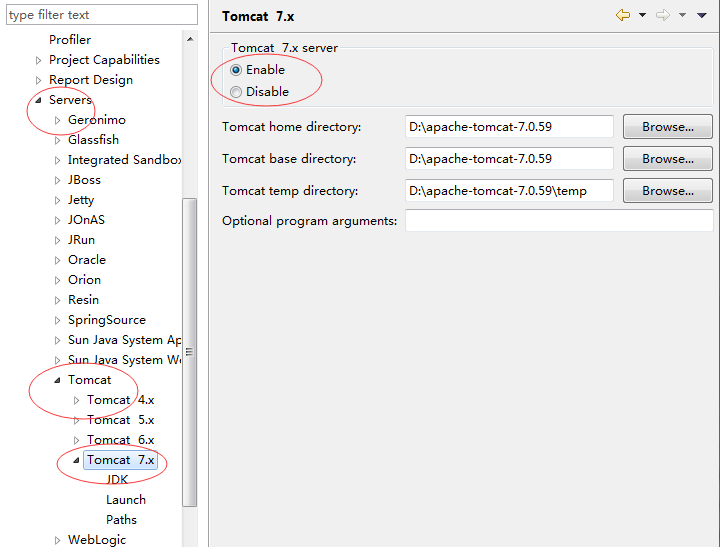
Task: Collapse the Servers node
Action: (39, 100)
